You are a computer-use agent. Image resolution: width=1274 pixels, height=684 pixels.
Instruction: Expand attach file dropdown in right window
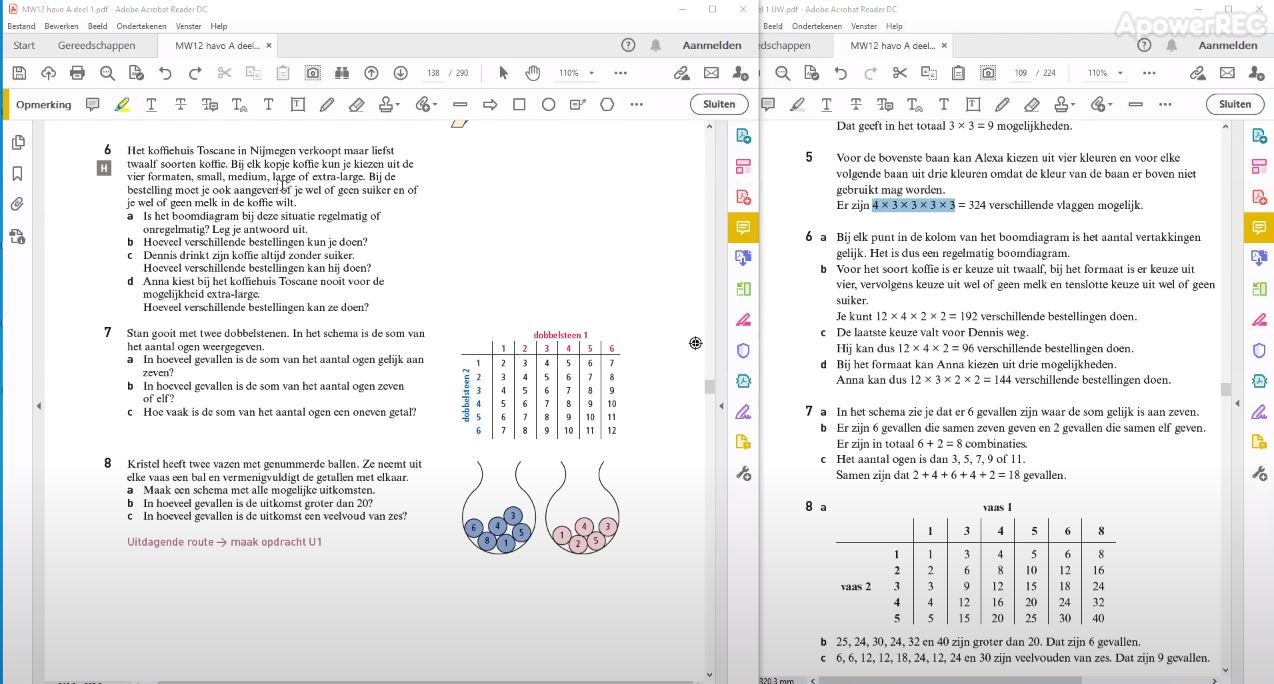[x=1110, y=105]
